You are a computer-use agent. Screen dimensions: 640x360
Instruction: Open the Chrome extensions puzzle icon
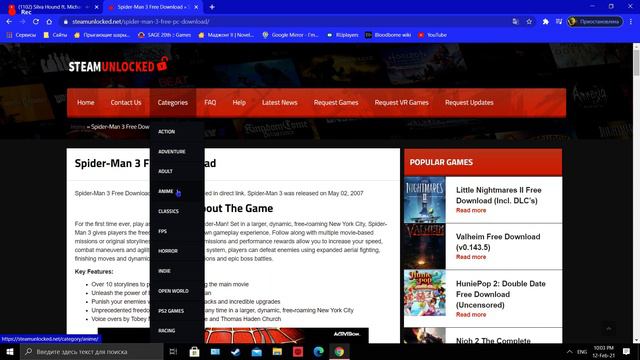tap(545, 22)
